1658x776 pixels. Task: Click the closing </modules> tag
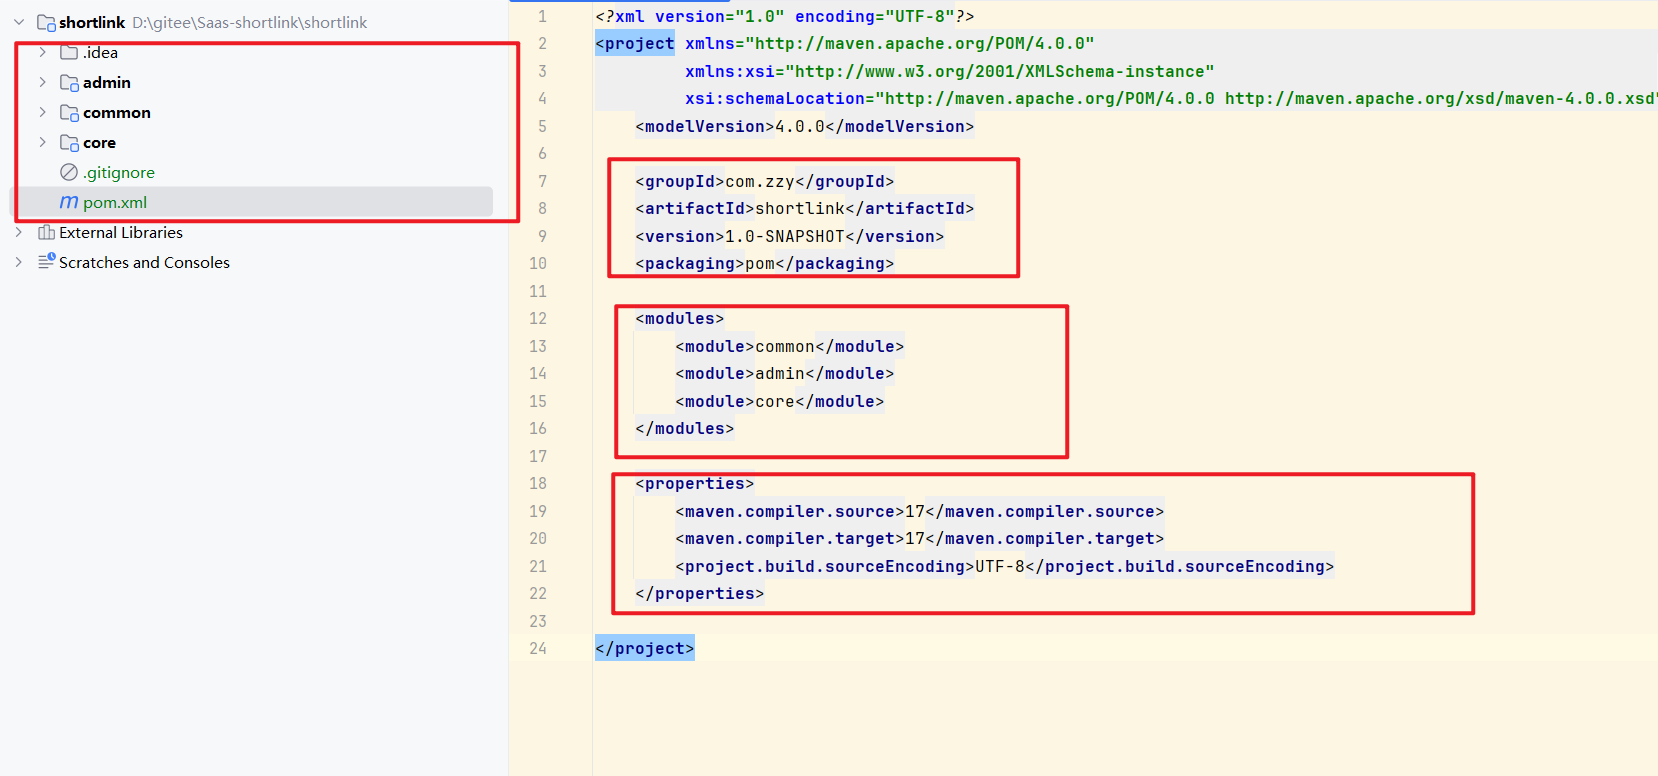pyautogui.click(x=685, y=428)
